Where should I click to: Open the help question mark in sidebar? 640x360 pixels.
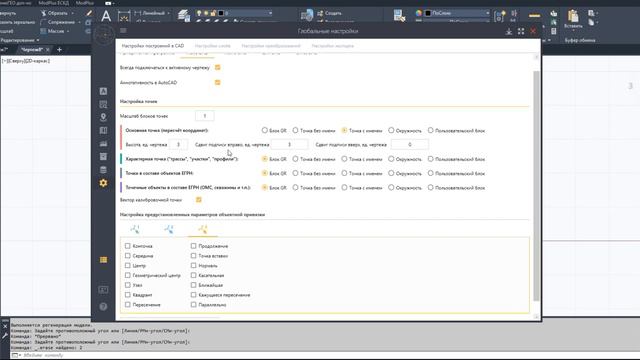[x=103, y=307]
